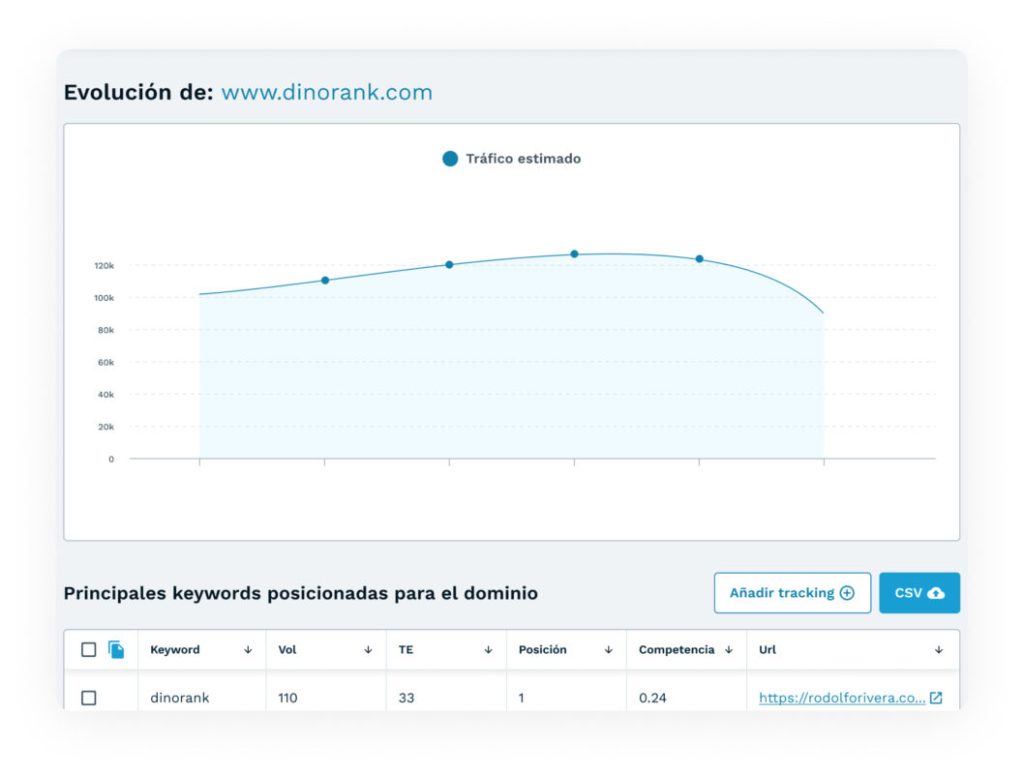Sort by Vol using its arrow
This screenshot has width=1024, height=774.
point(368,650)
